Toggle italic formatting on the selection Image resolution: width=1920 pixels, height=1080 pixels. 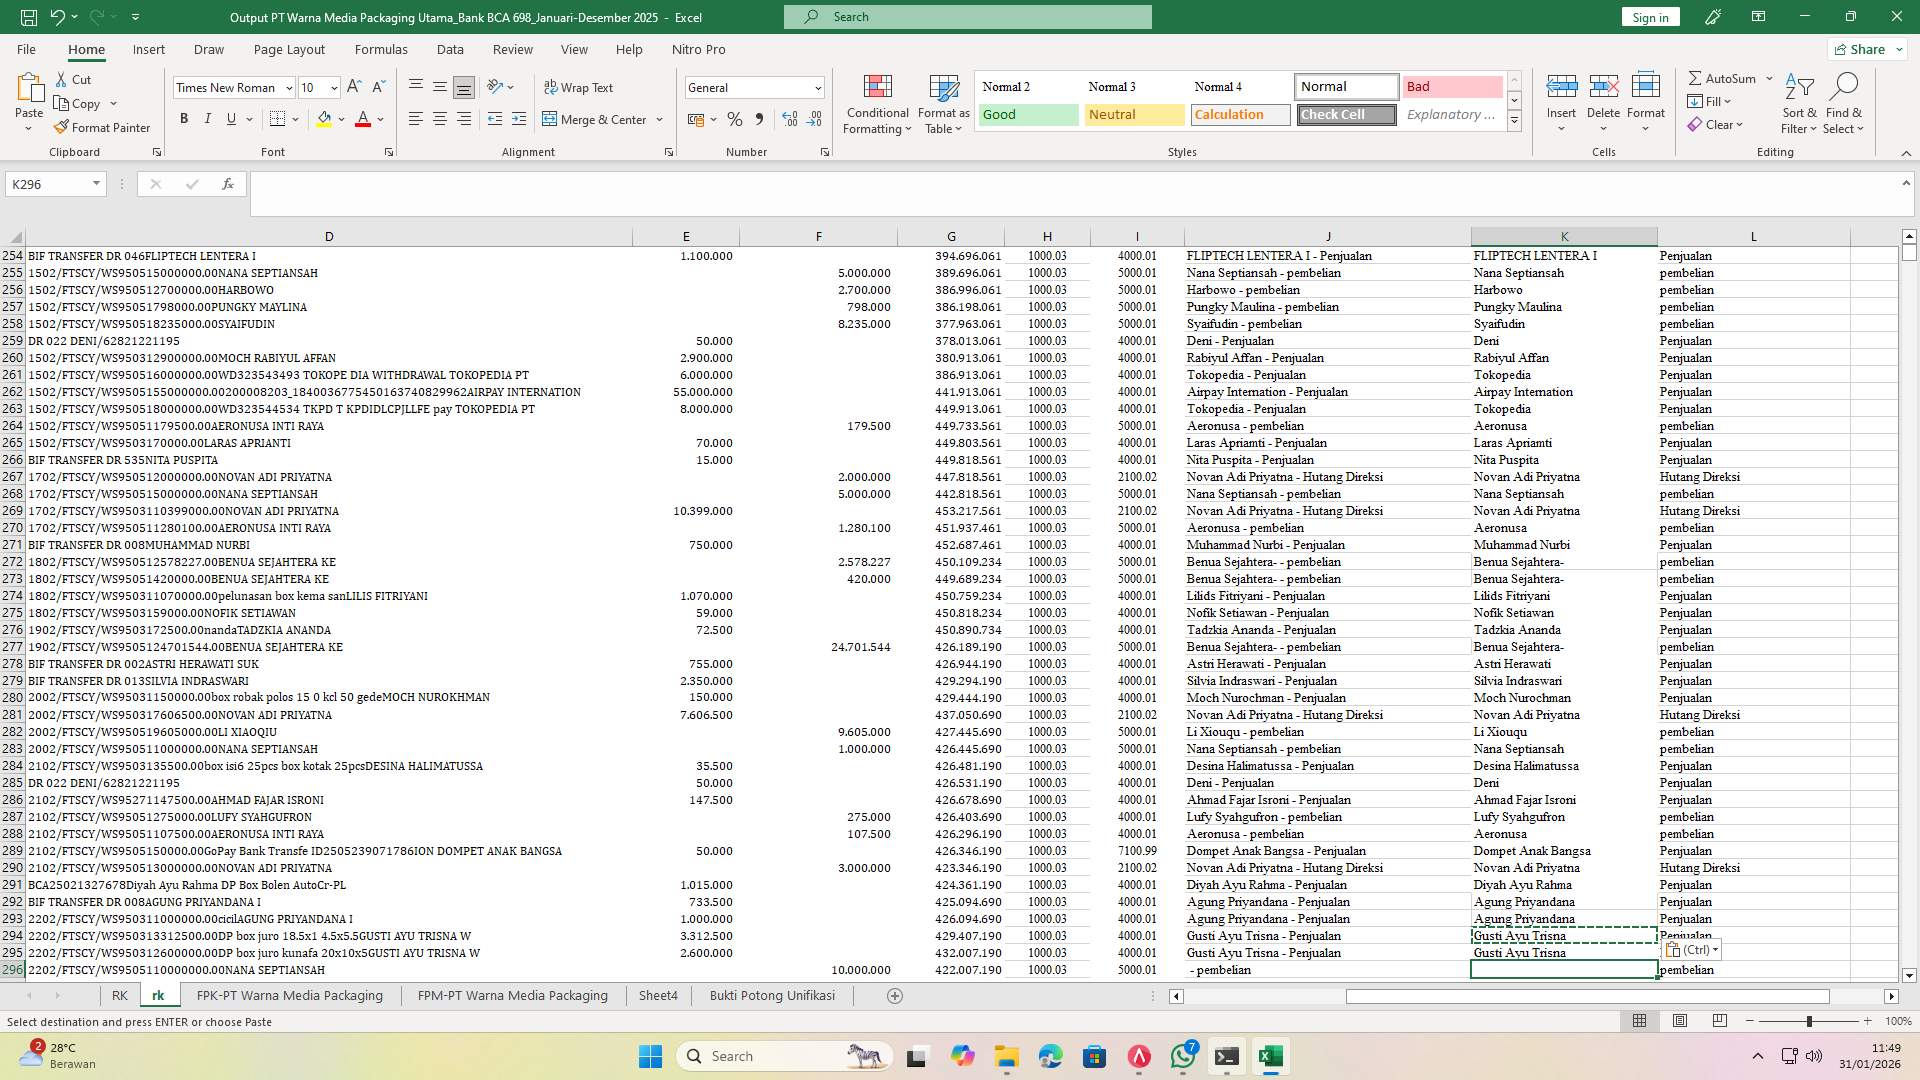point(207,118)
